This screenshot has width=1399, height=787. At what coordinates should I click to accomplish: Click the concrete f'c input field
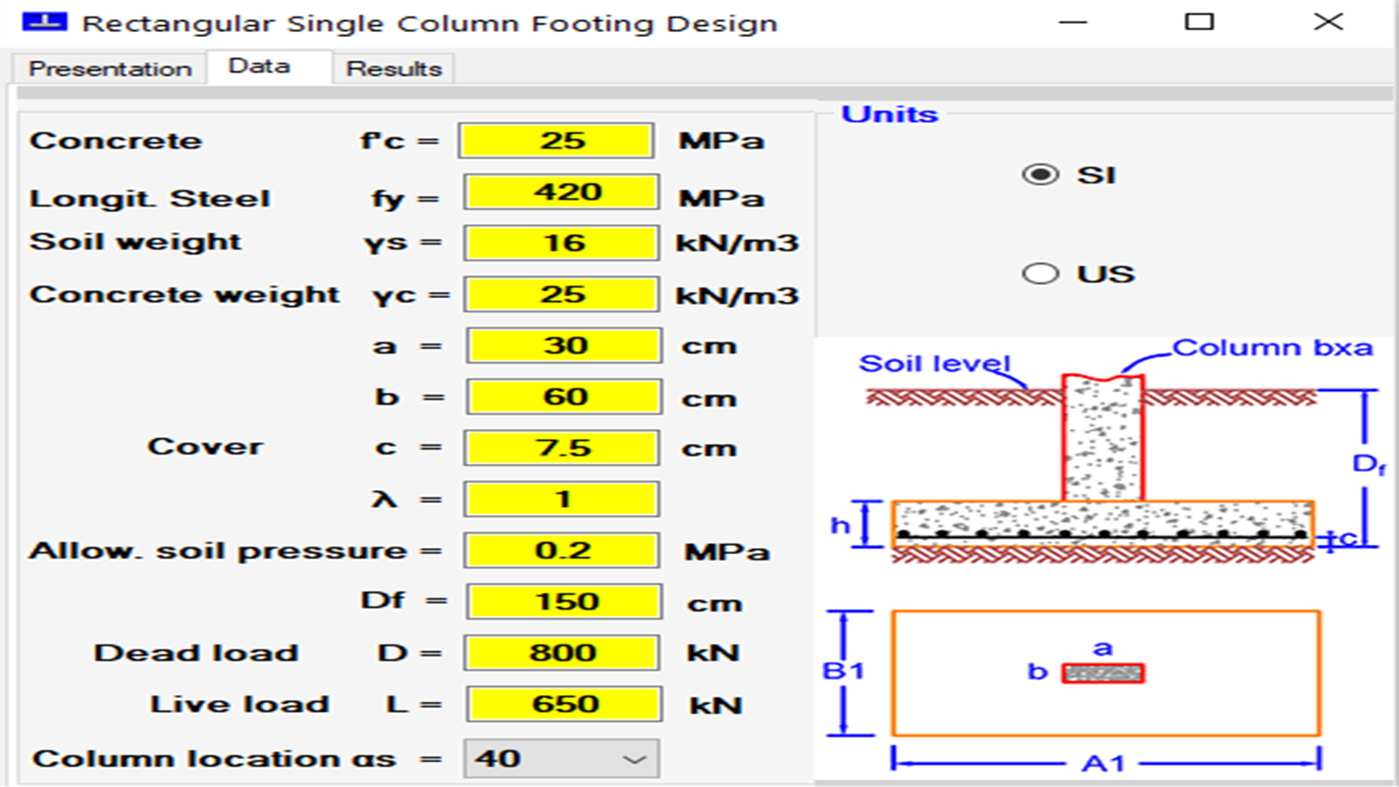click(x=557, y=140)
